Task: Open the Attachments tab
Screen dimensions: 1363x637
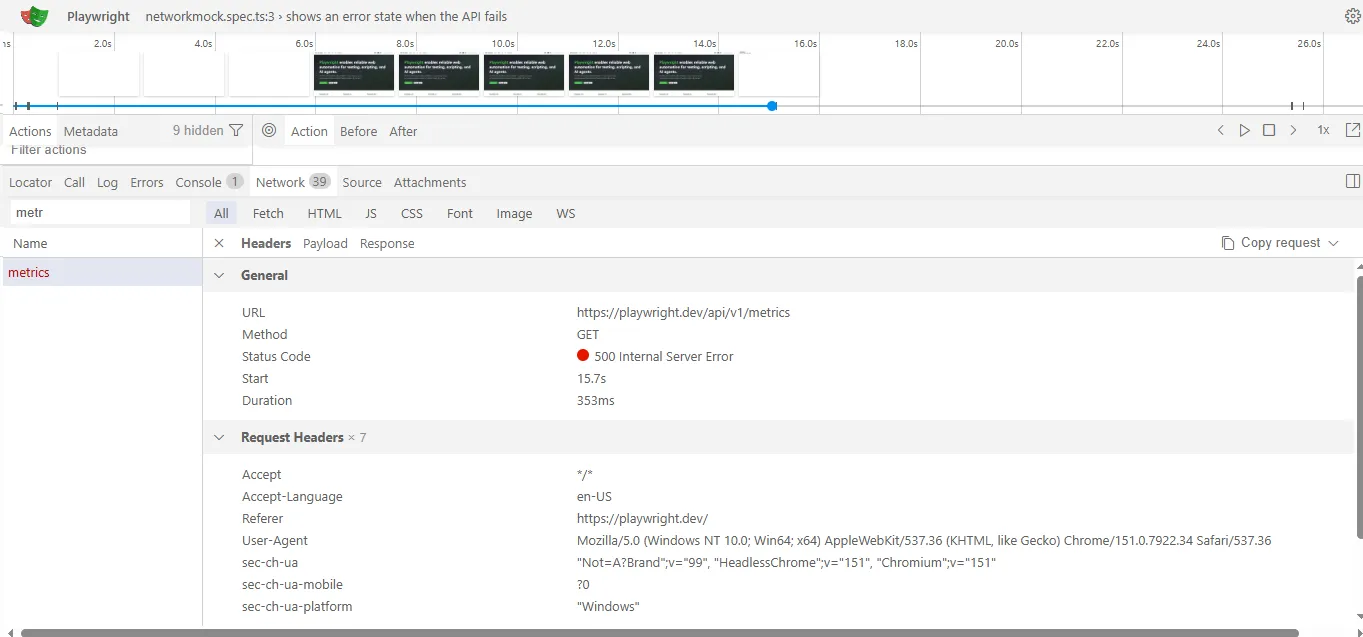Action: click(430, 182)
